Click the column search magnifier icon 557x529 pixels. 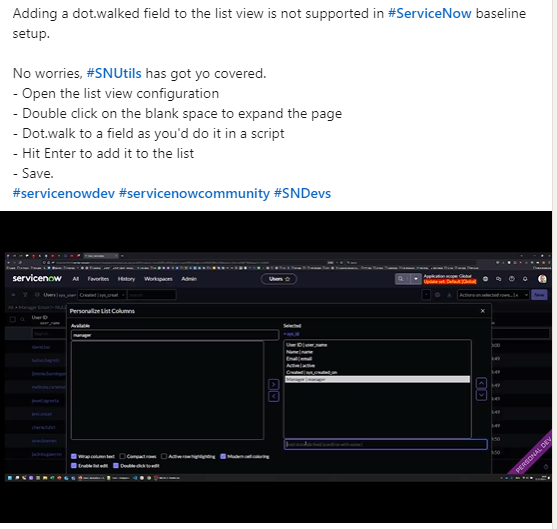coord(22,319)
